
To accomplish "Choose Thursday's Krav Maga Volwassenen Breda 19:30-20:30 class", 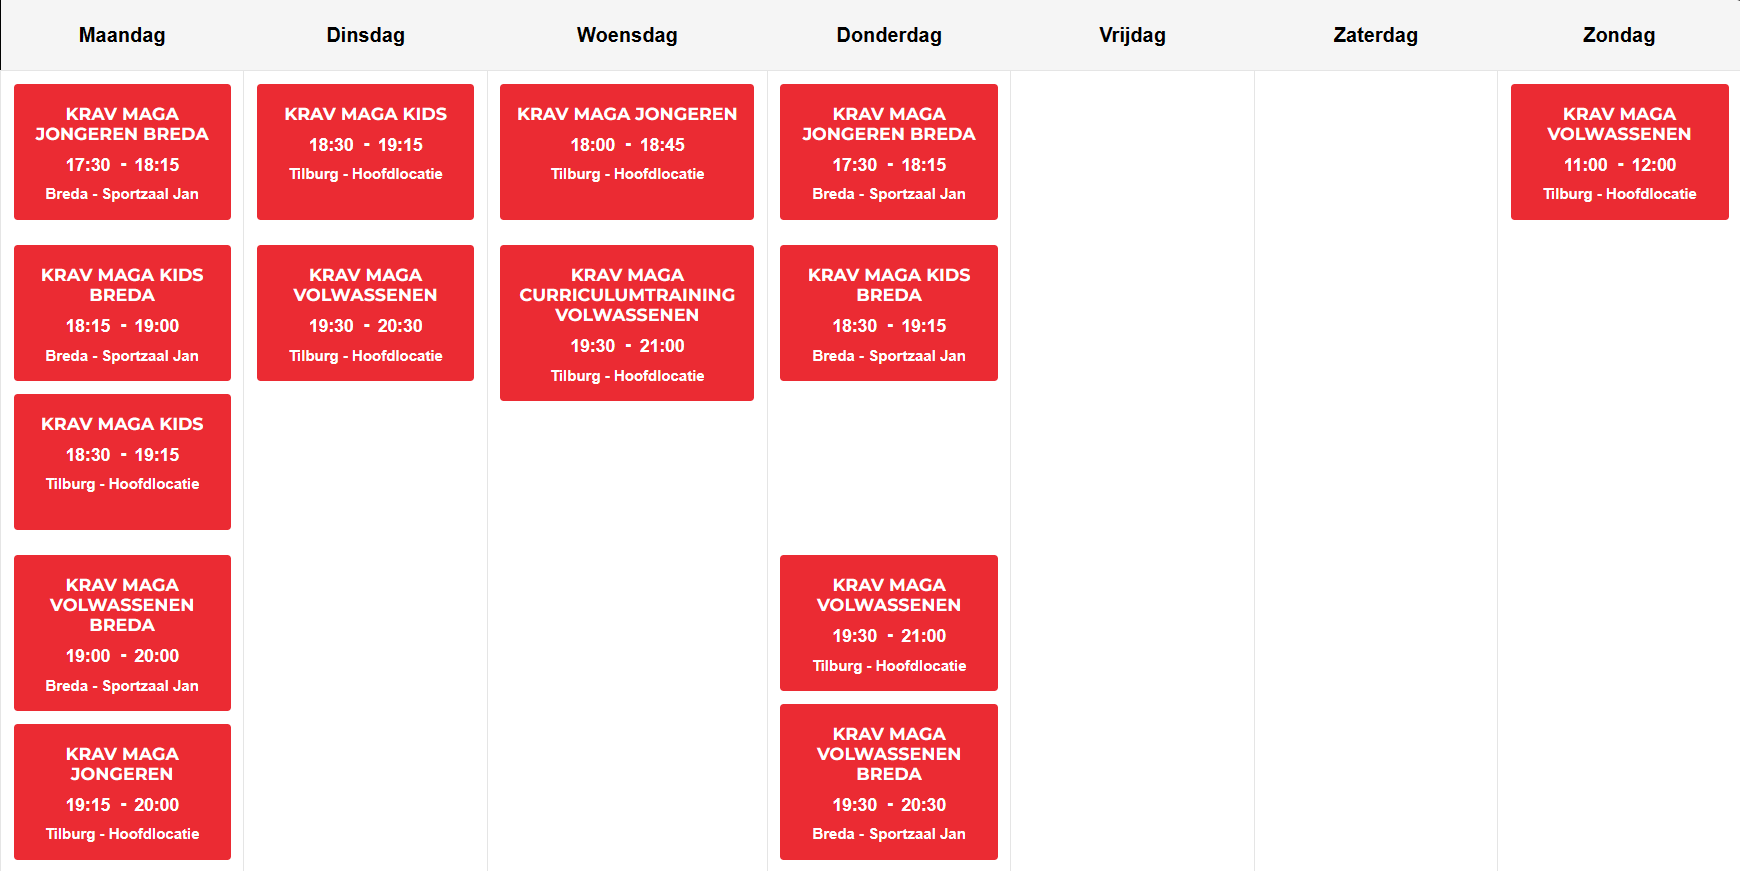I will tap(889, 782).
